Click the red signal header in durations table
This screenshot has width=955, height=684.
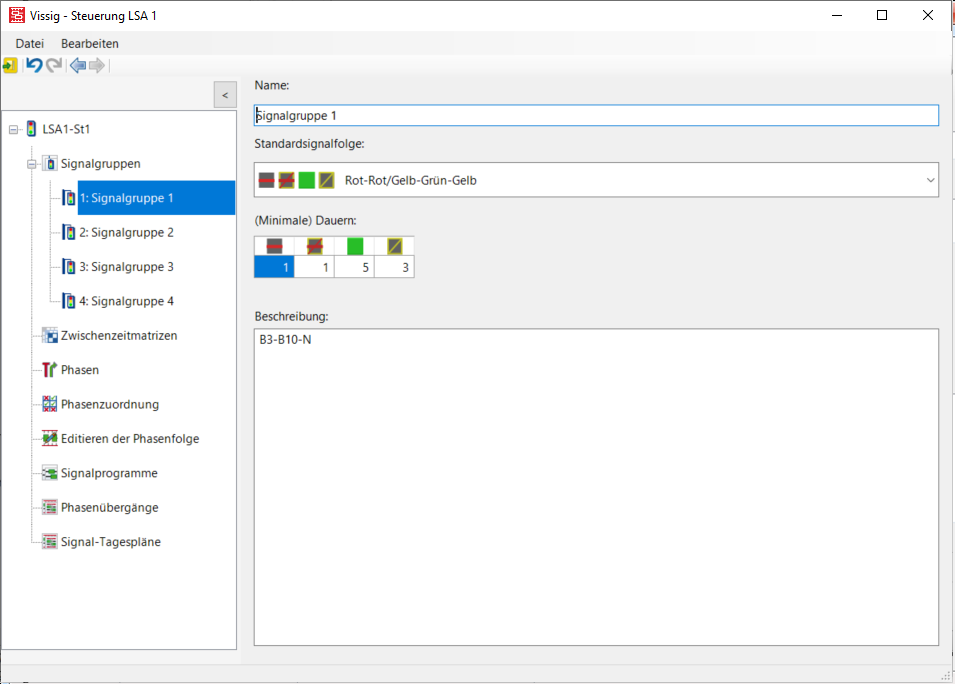(x=274, y=247)
